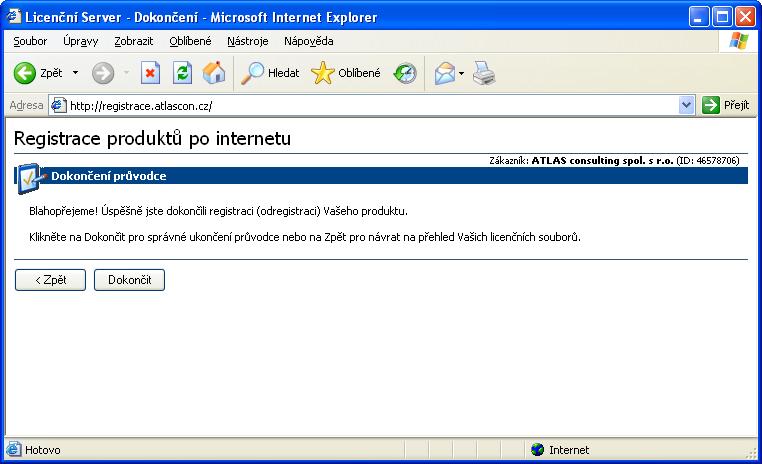762x464 pixels.
Task: Click the wizard checklist icon by Dokončení průvodce
Action: coord(30,178)
